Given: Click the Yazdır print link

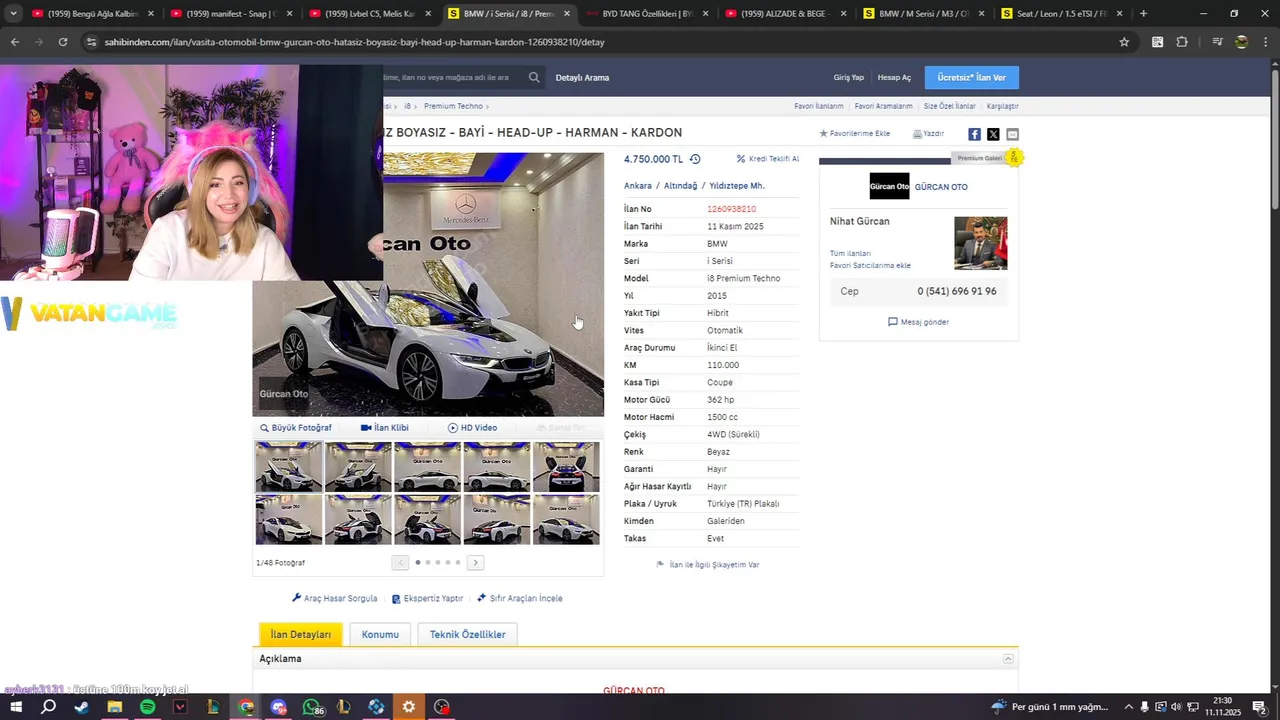Looking at the screenshot, I should 928,133.
